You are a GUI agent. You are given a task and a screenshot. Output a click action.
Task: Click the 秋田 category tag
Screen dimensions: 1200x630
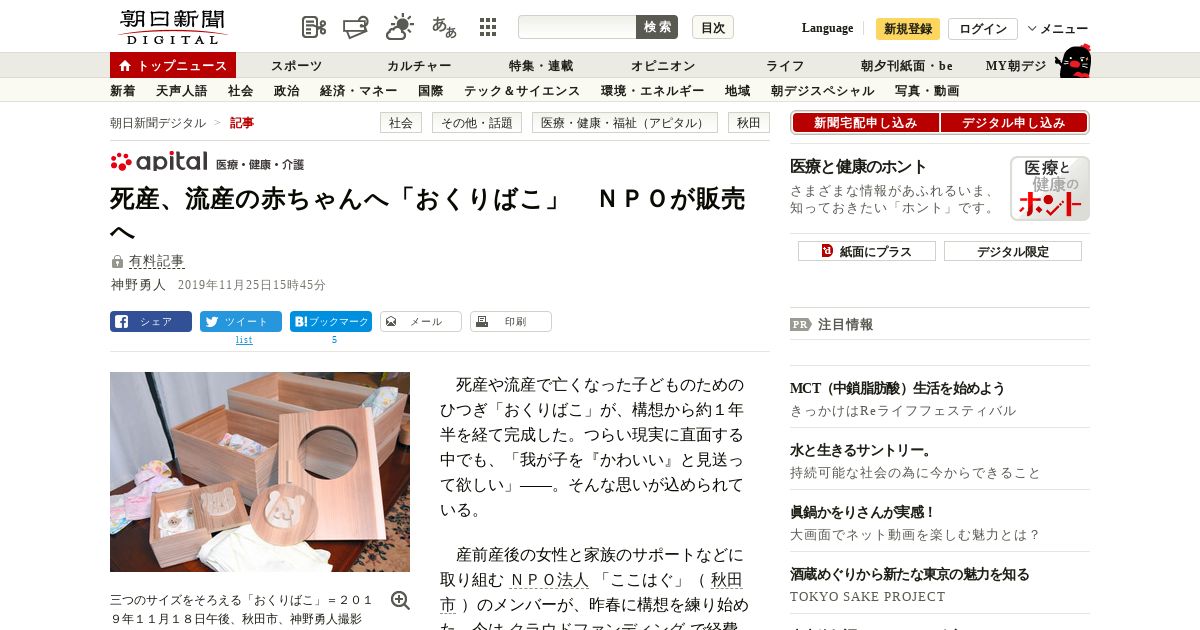click(x=749, y=122)
